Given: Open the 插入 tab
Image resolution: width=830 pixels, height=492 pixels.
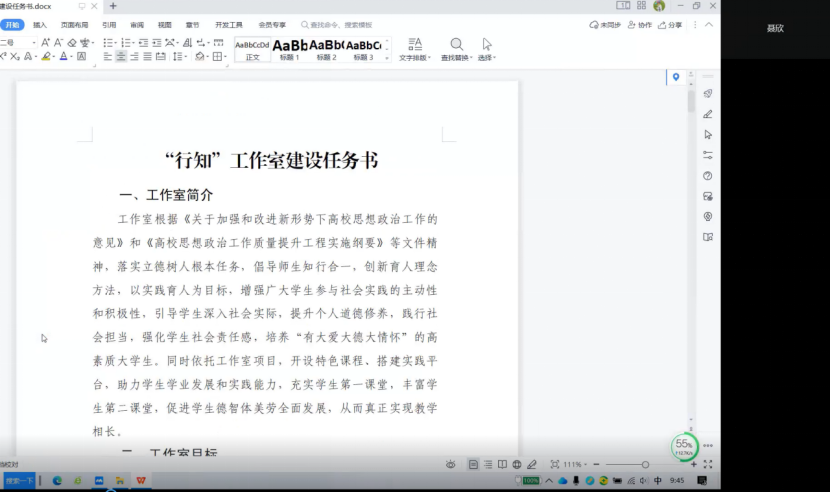Looking at the screenshot, I should point(40,25).
